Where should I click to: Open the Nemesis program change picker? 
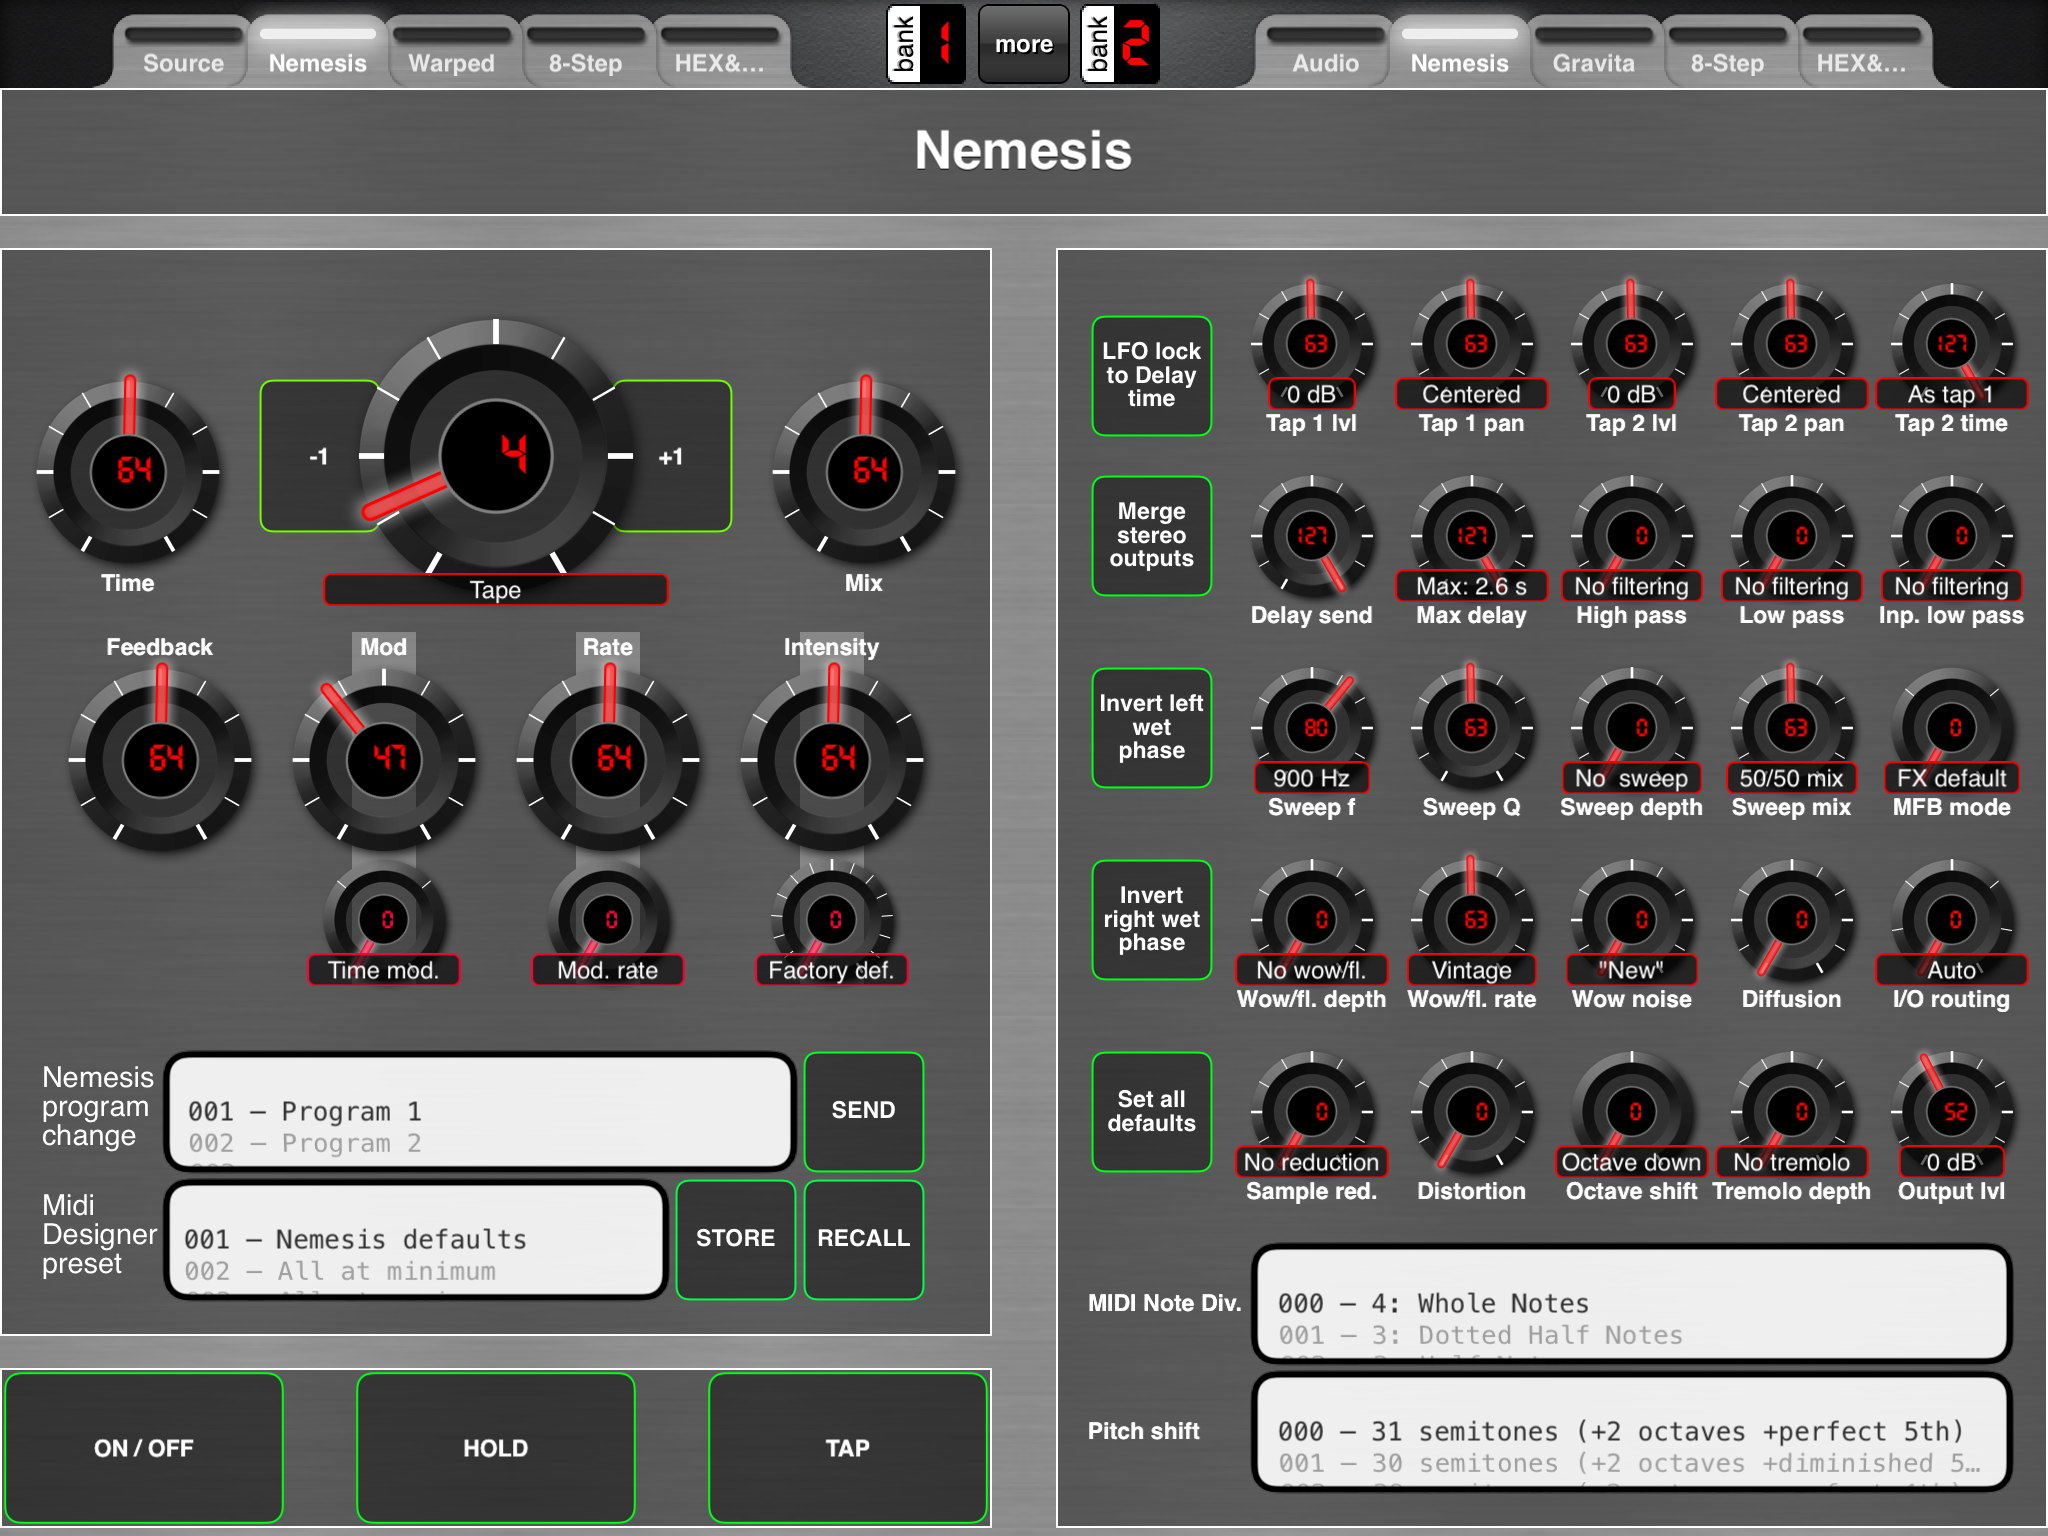480,1111
